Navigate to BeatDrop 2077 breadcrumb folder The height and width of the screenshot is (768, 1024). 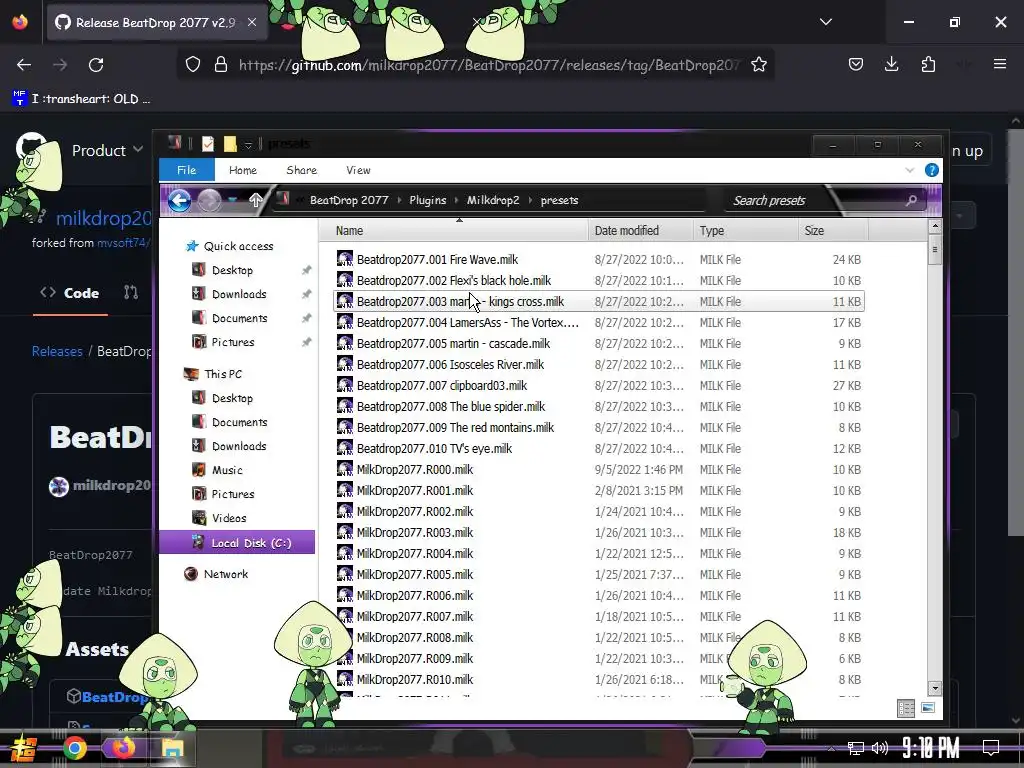pyautogui.click(x=349, y=200)
